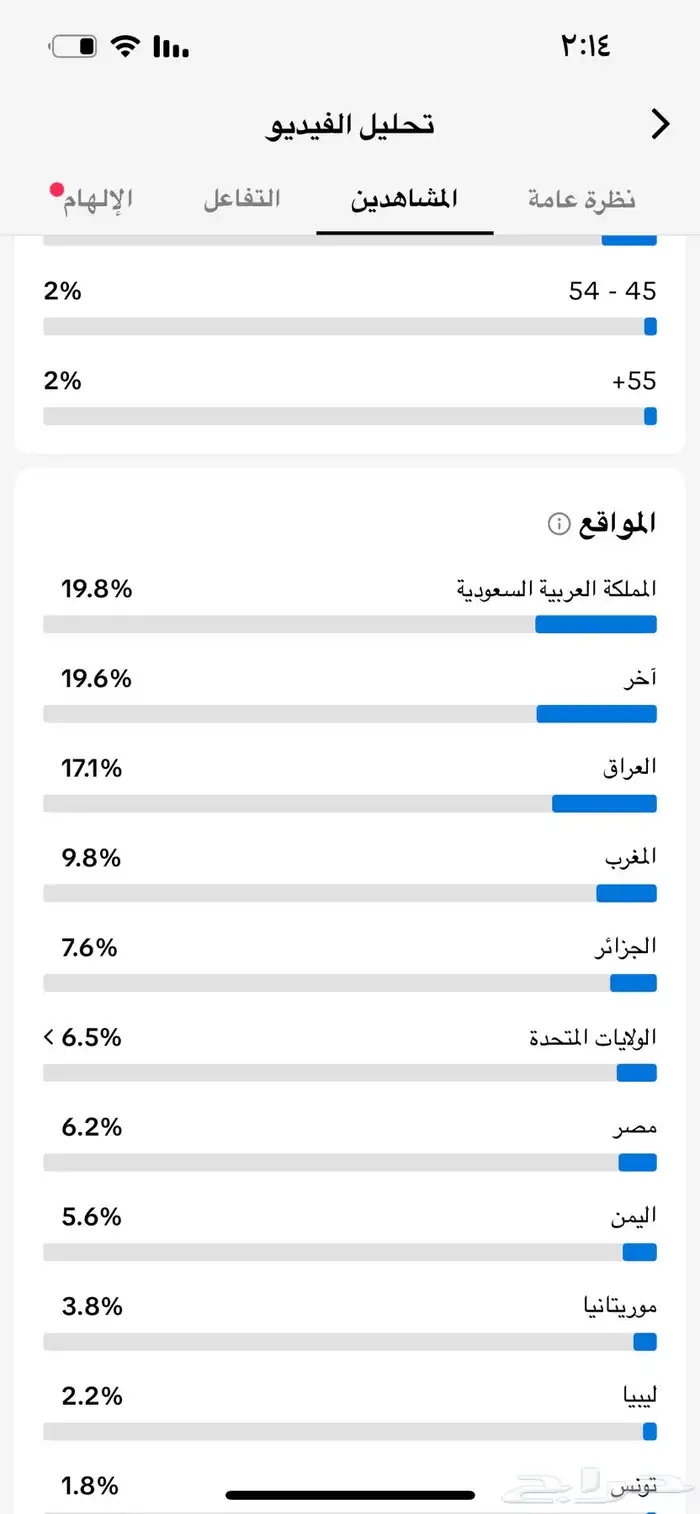The width and height of the screenshot is (700, 1514).
Task: Tap the 55+ age group progress bar
Action: [350, 417]
